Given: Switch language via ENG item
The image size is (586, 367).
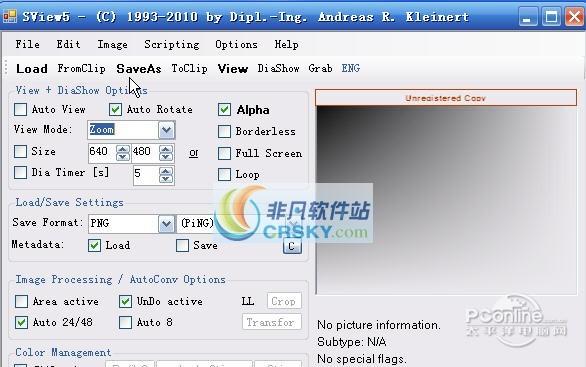Looking at the screenshot, I should click(351, 68).
